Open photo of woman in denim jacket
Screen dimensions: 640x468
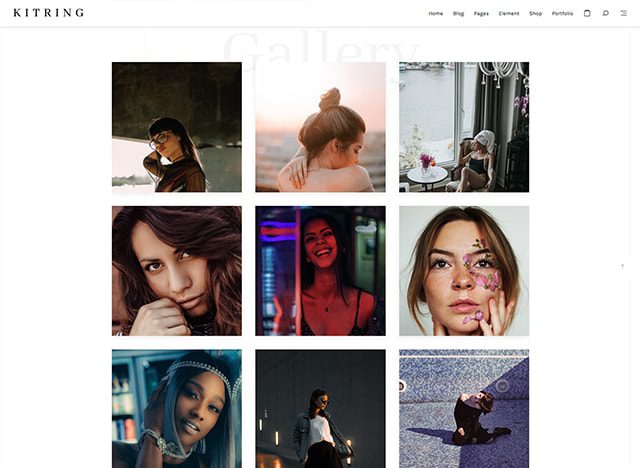click(320, 409)
